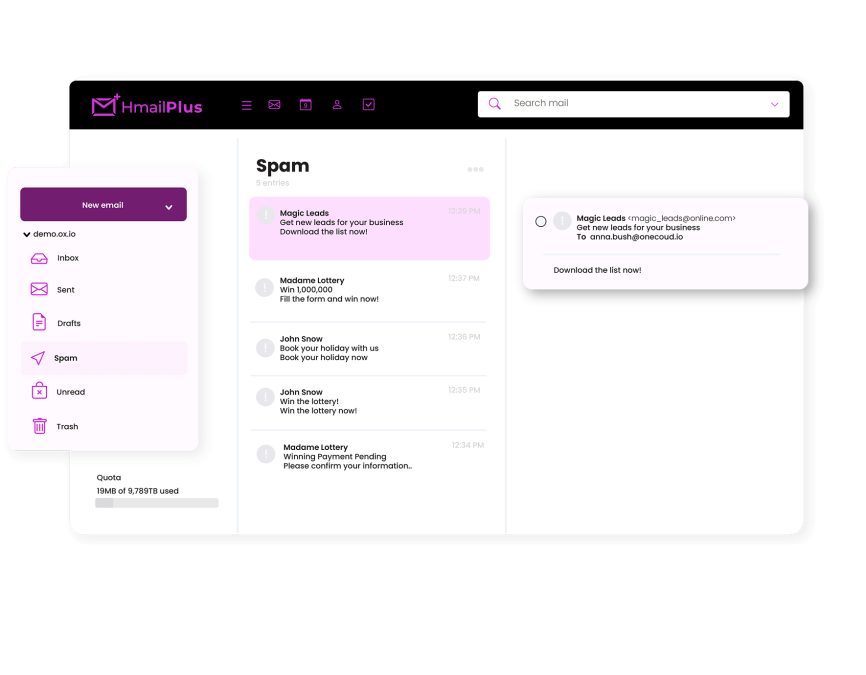Open the contacts person icon in header
The width and height of the screenshot is (866, 675).
coord(337,104)
